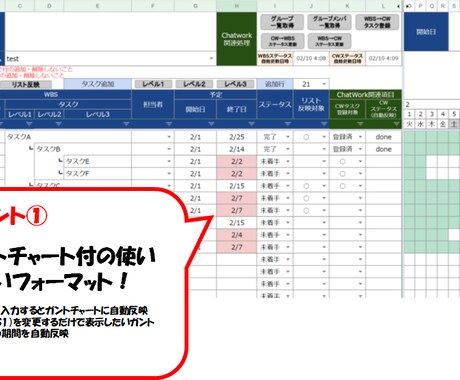The height and width of the screenshot is (380, 460).
Task: Select the 02/10 4:08 timestamp cell
Action: [311, 58]
